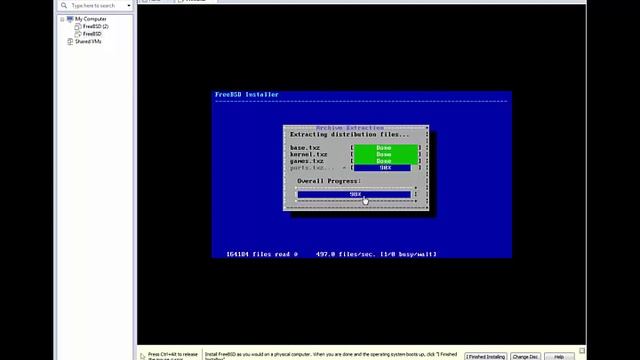Screen dimensions: 640x360
Task: Select My Computer in the library
Action: tap(91, 19)
